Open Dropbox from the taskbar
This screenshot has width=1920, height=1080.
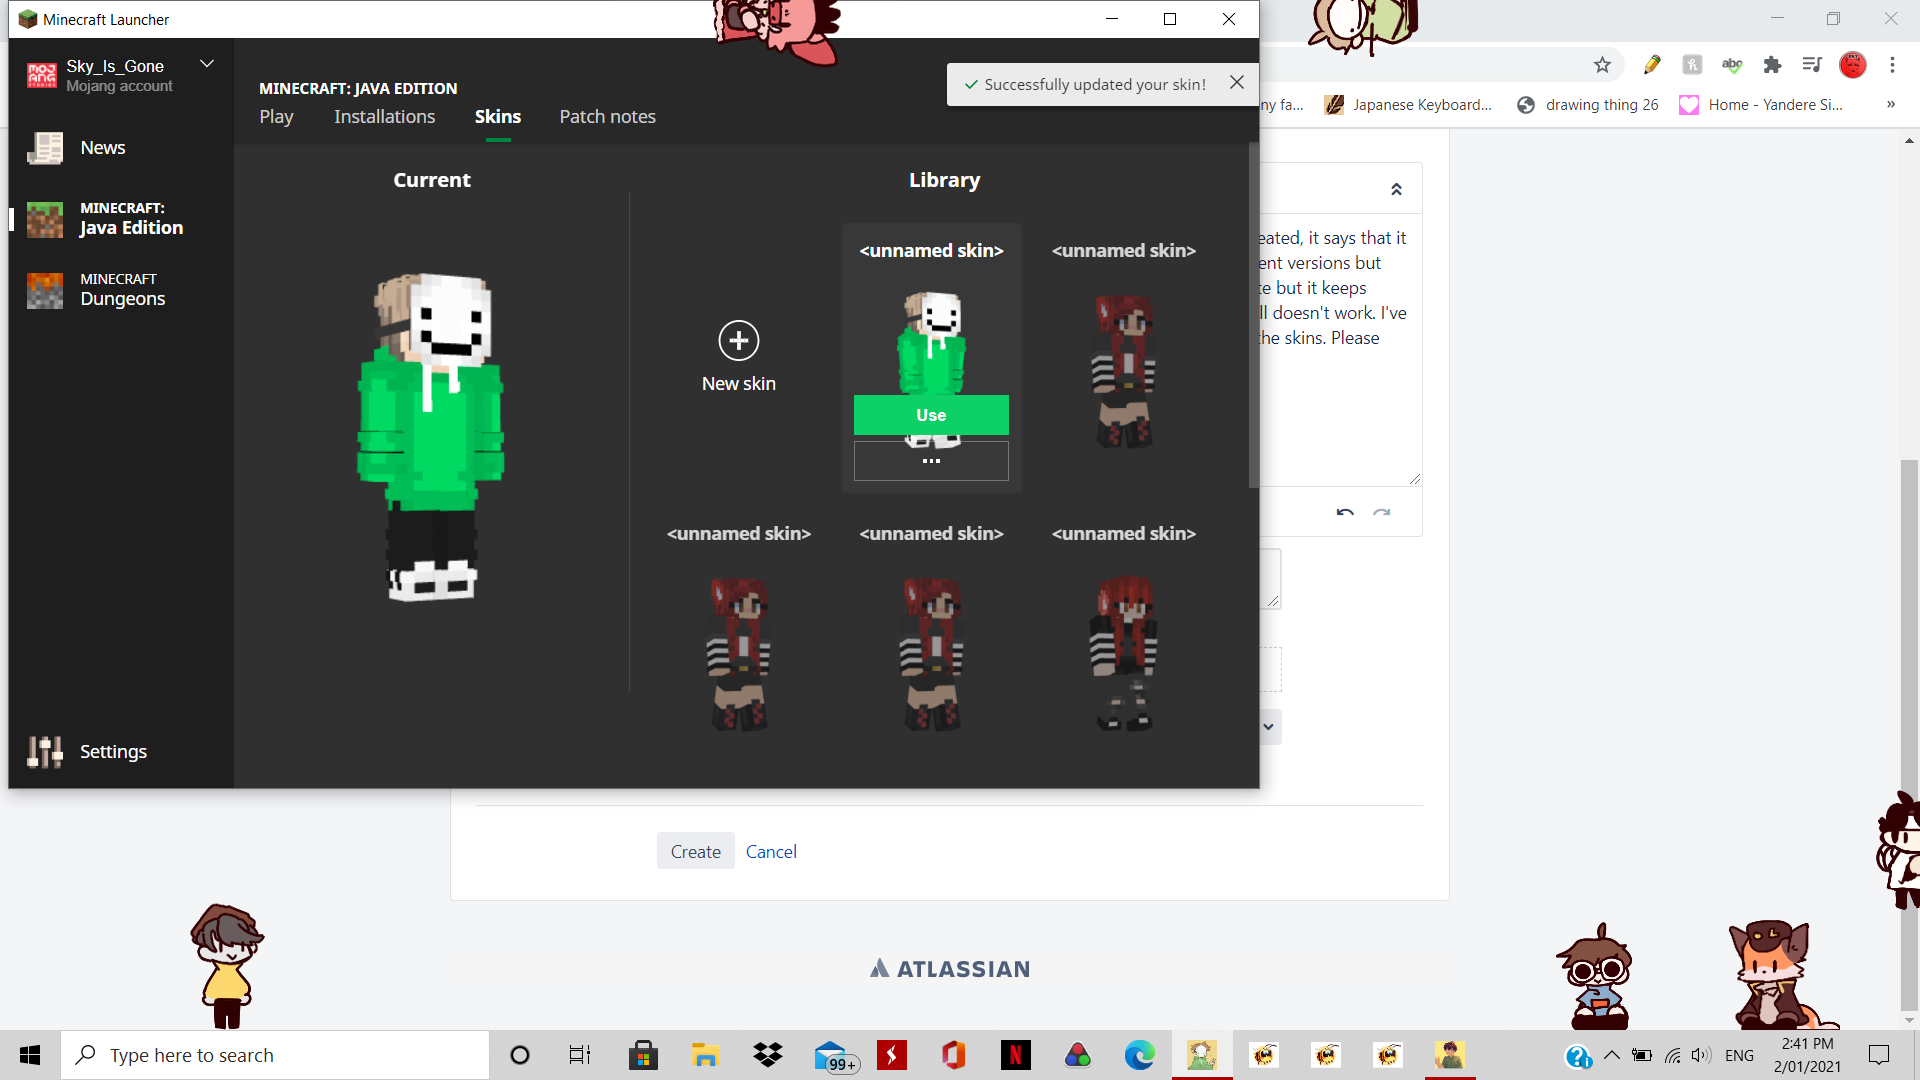(x=767, y=1055)
